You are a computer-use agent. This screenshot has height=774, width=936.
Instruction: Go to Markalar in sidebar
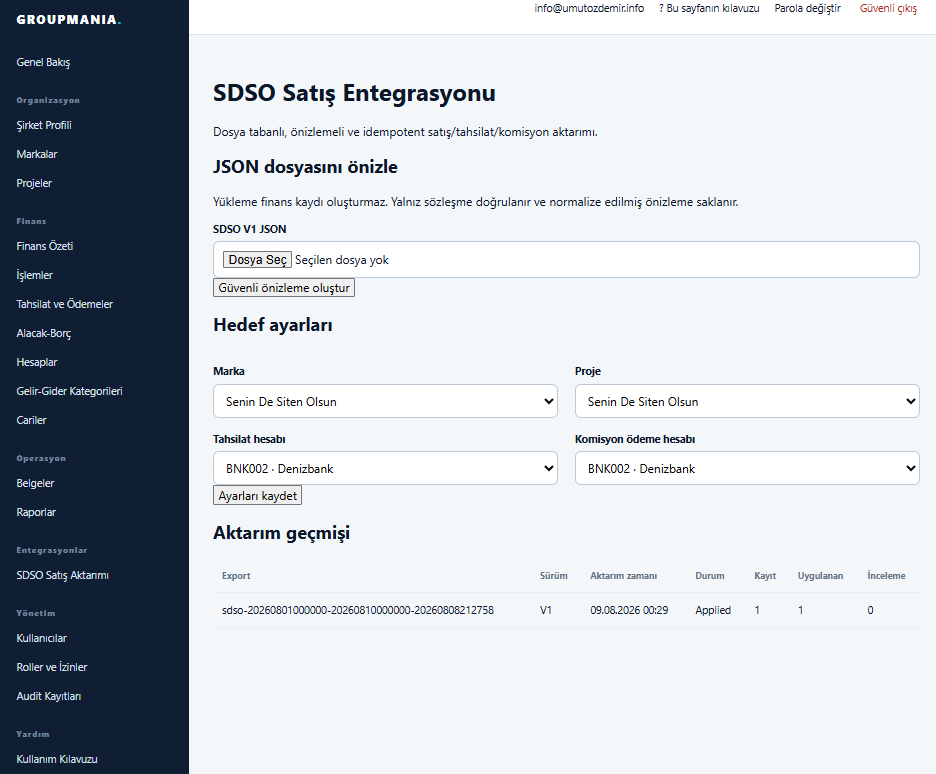[37, 154]
